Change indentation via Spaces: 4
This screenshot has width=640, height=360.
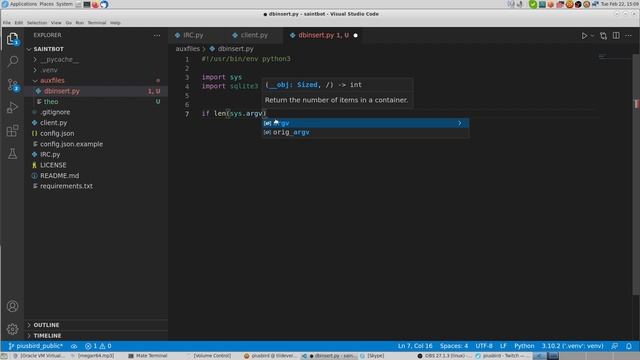pos(454,346)
